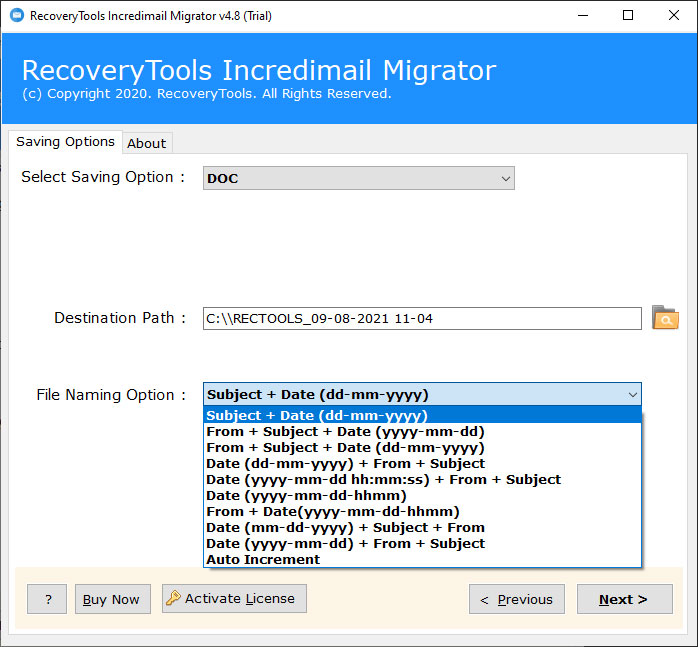Click the Activate License button
Image resolution: width=698 pixels, height=647 pixels.
[x=234, y=598]
